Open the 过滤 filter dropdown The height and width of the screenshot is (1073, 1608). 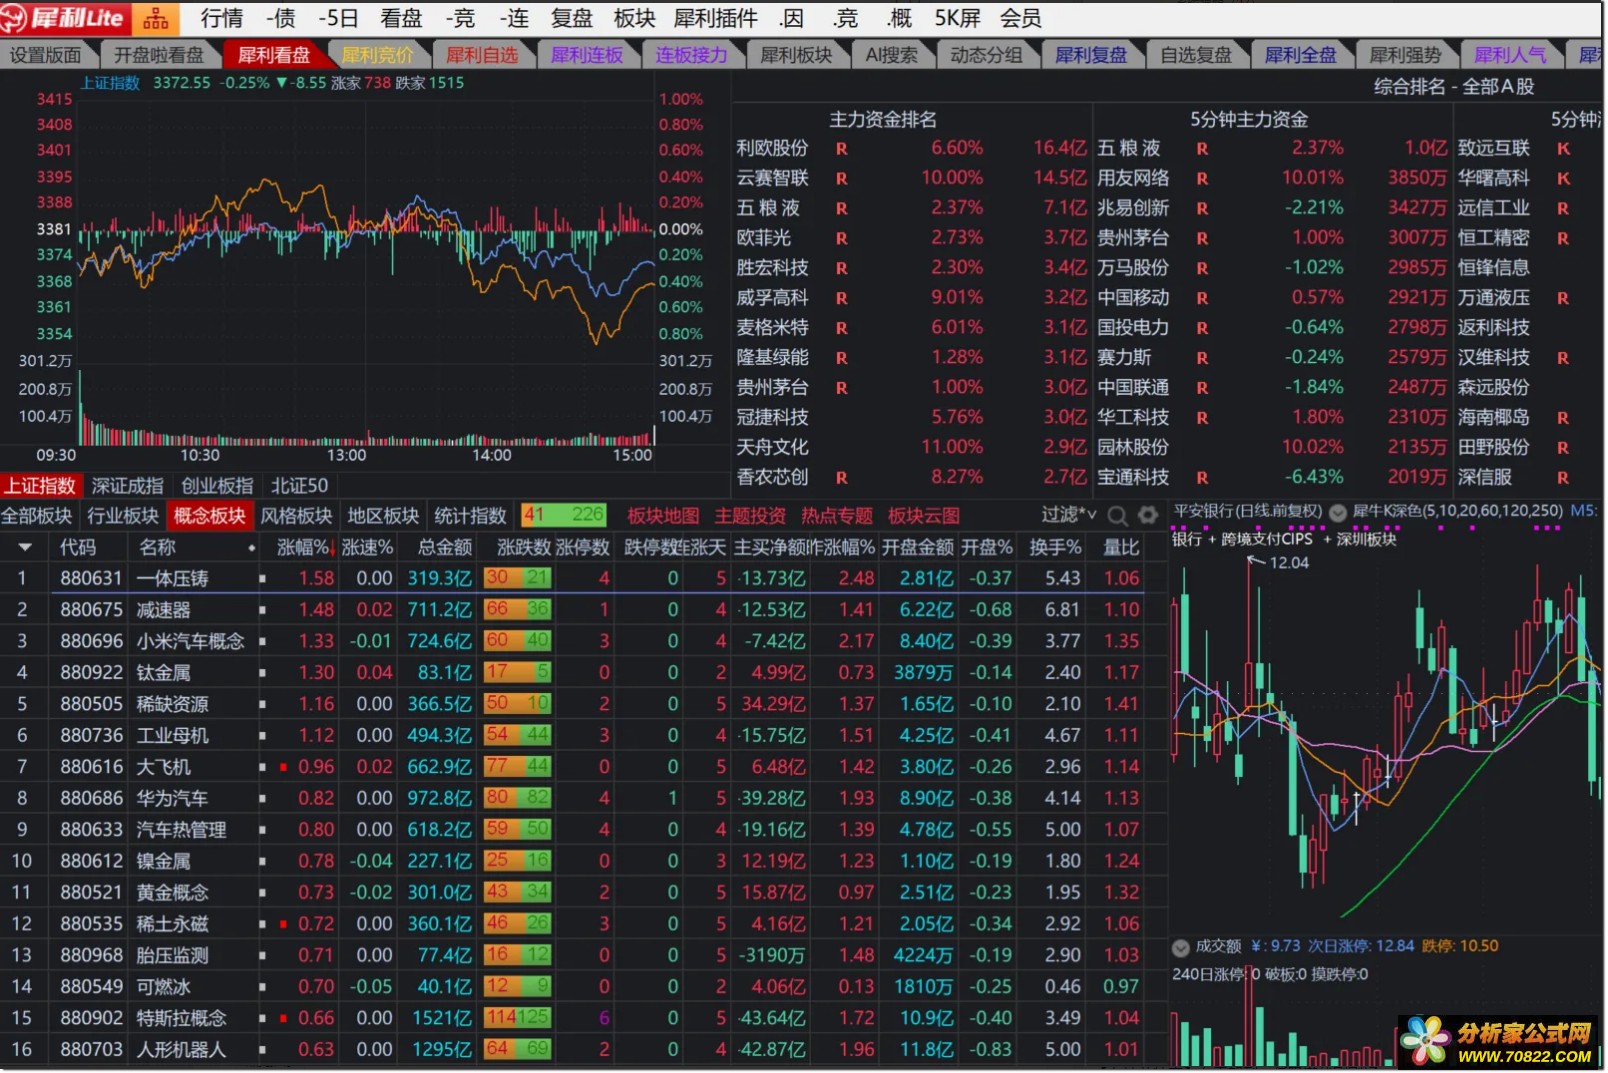point(1068,515)
